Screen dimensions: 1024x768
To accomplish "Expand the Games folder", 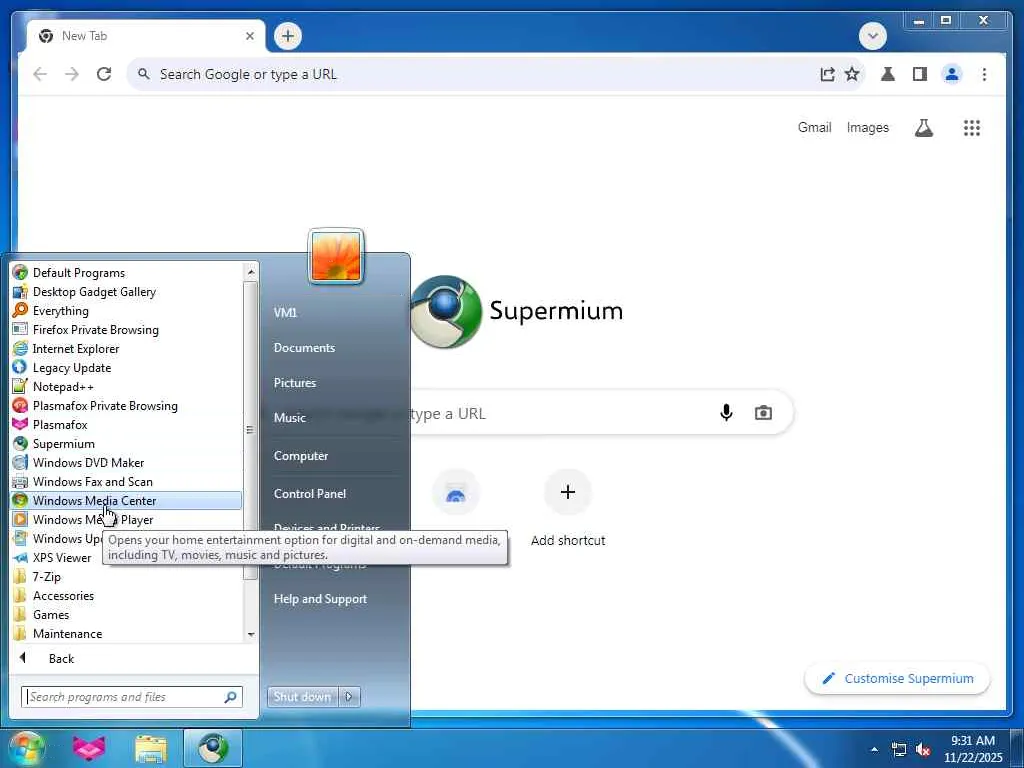I will [x=126, y=615].
